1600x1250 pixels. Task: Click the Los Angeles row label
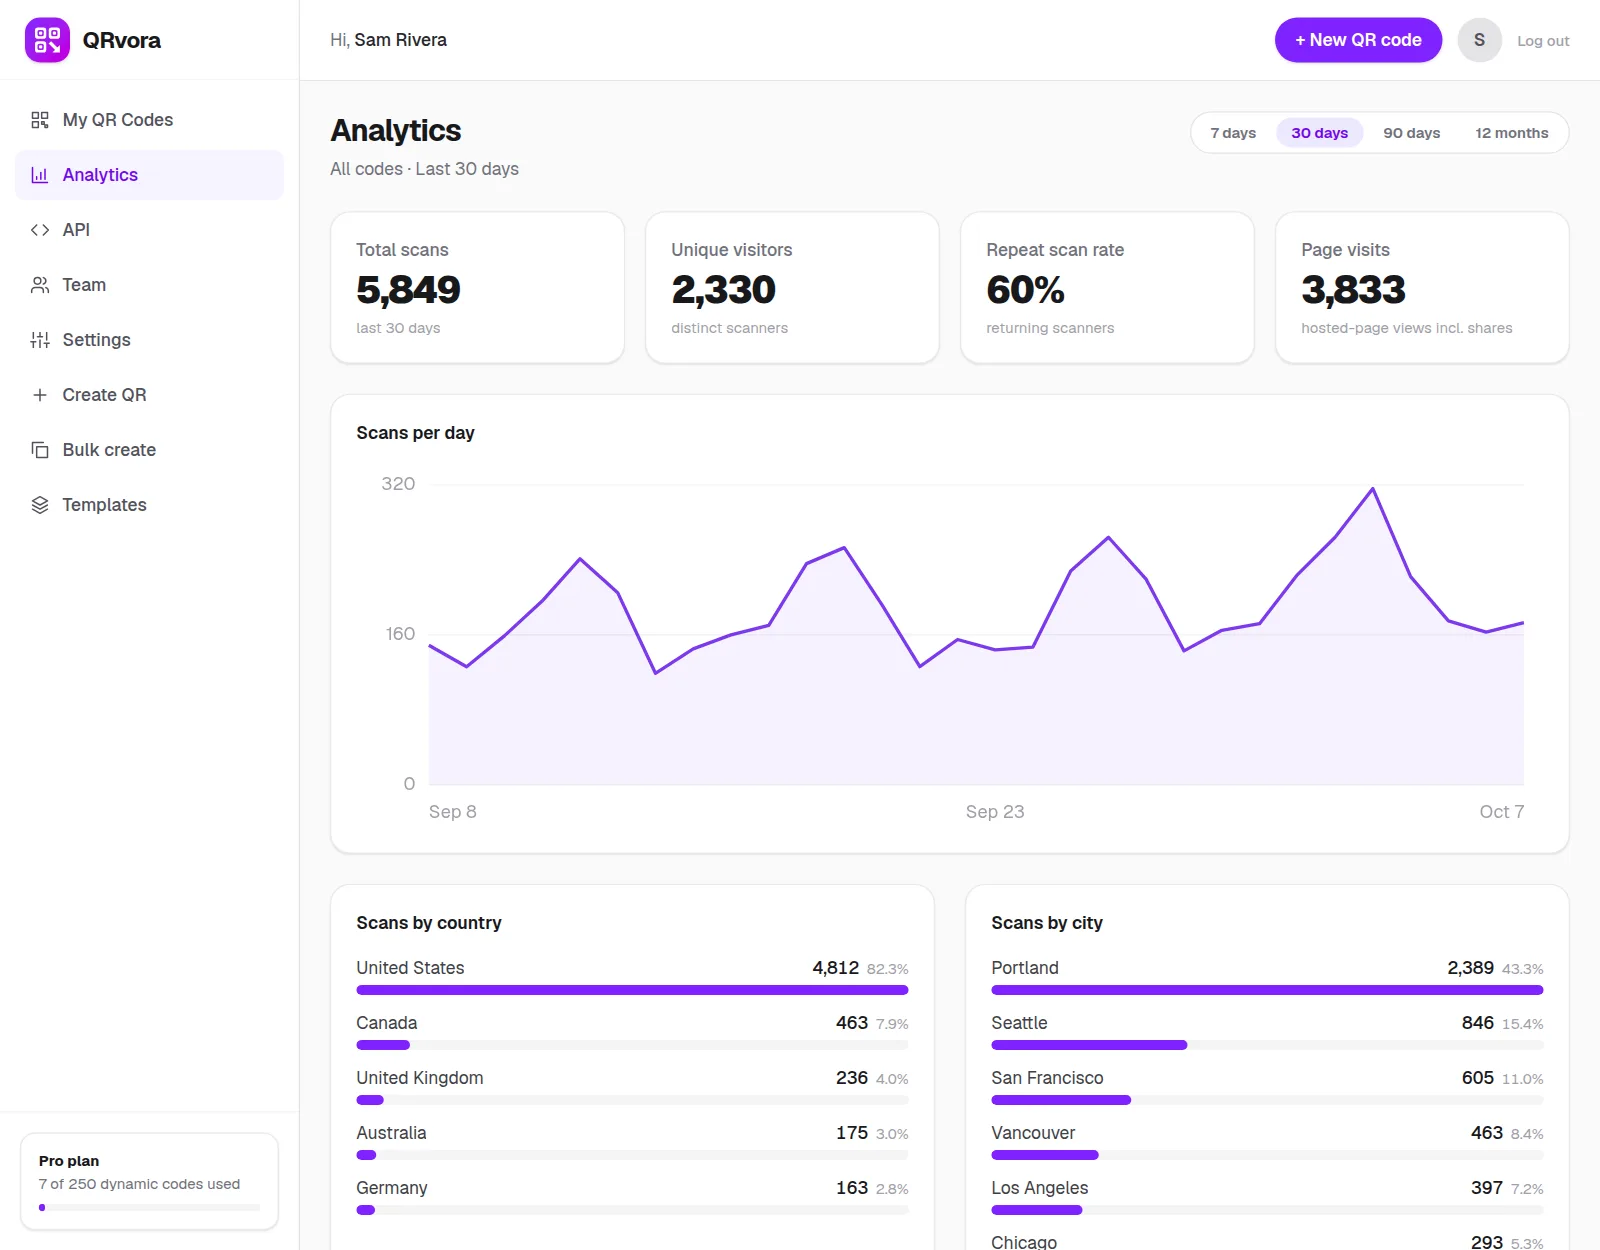pyautogui.click(x=1040, y=1188)
